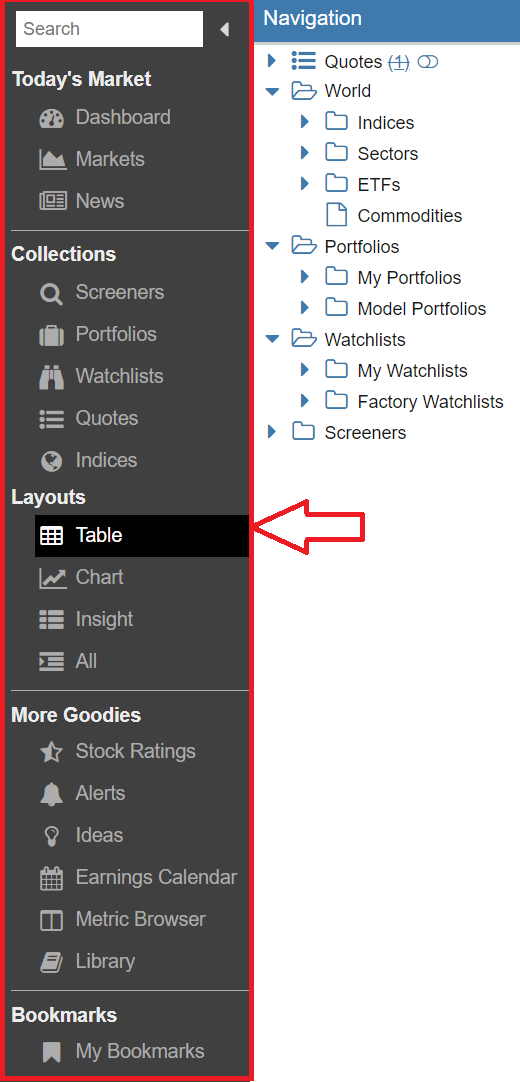Collapse the sidebar with the left arrow
Screen dimensions: 520x1082
[x=224, y=29]
